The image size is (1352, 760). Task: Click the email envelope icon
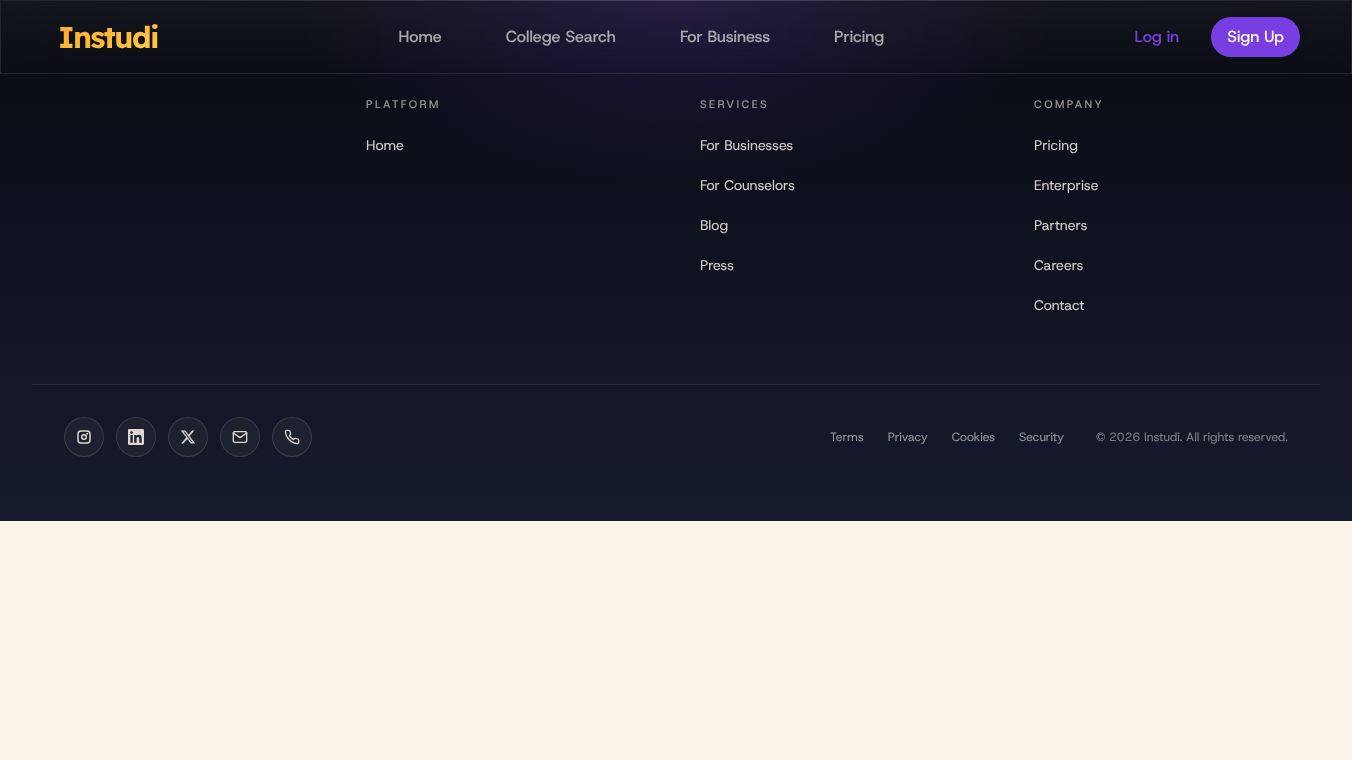pyautogui.click(x=240, y=437)
